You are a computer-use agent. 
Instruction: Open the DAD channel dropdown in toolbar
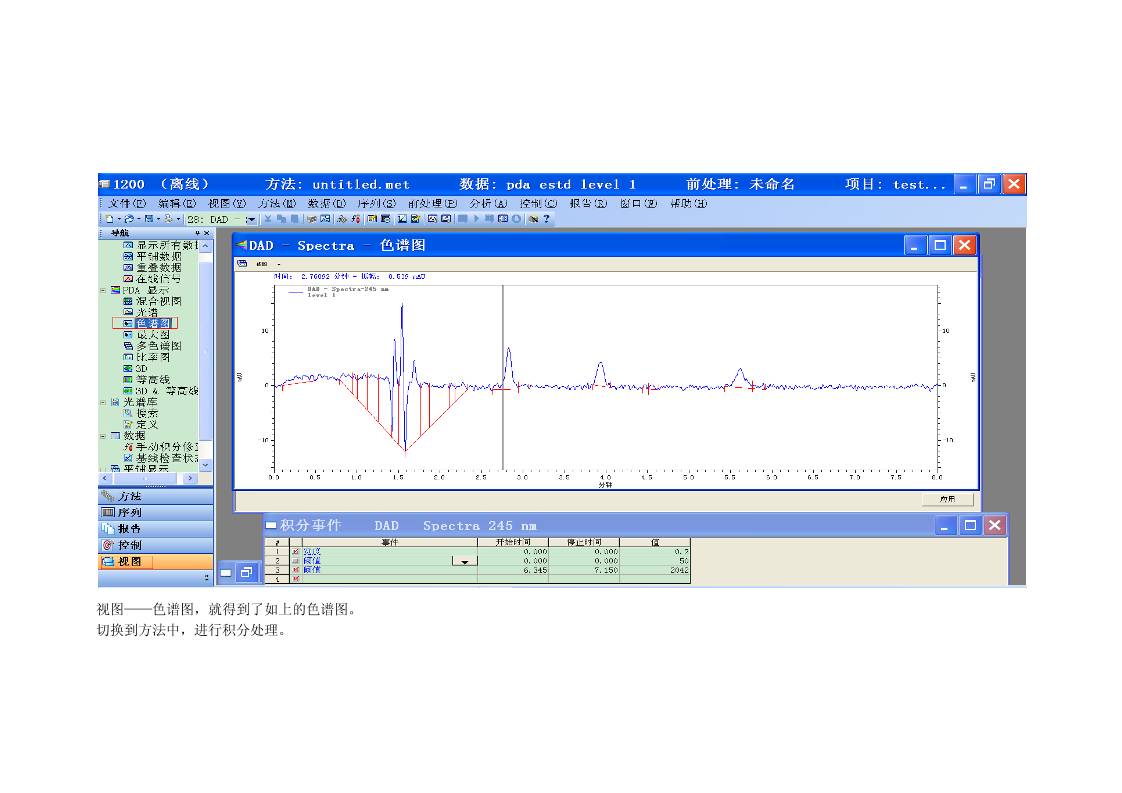click(x=250, y=218)
